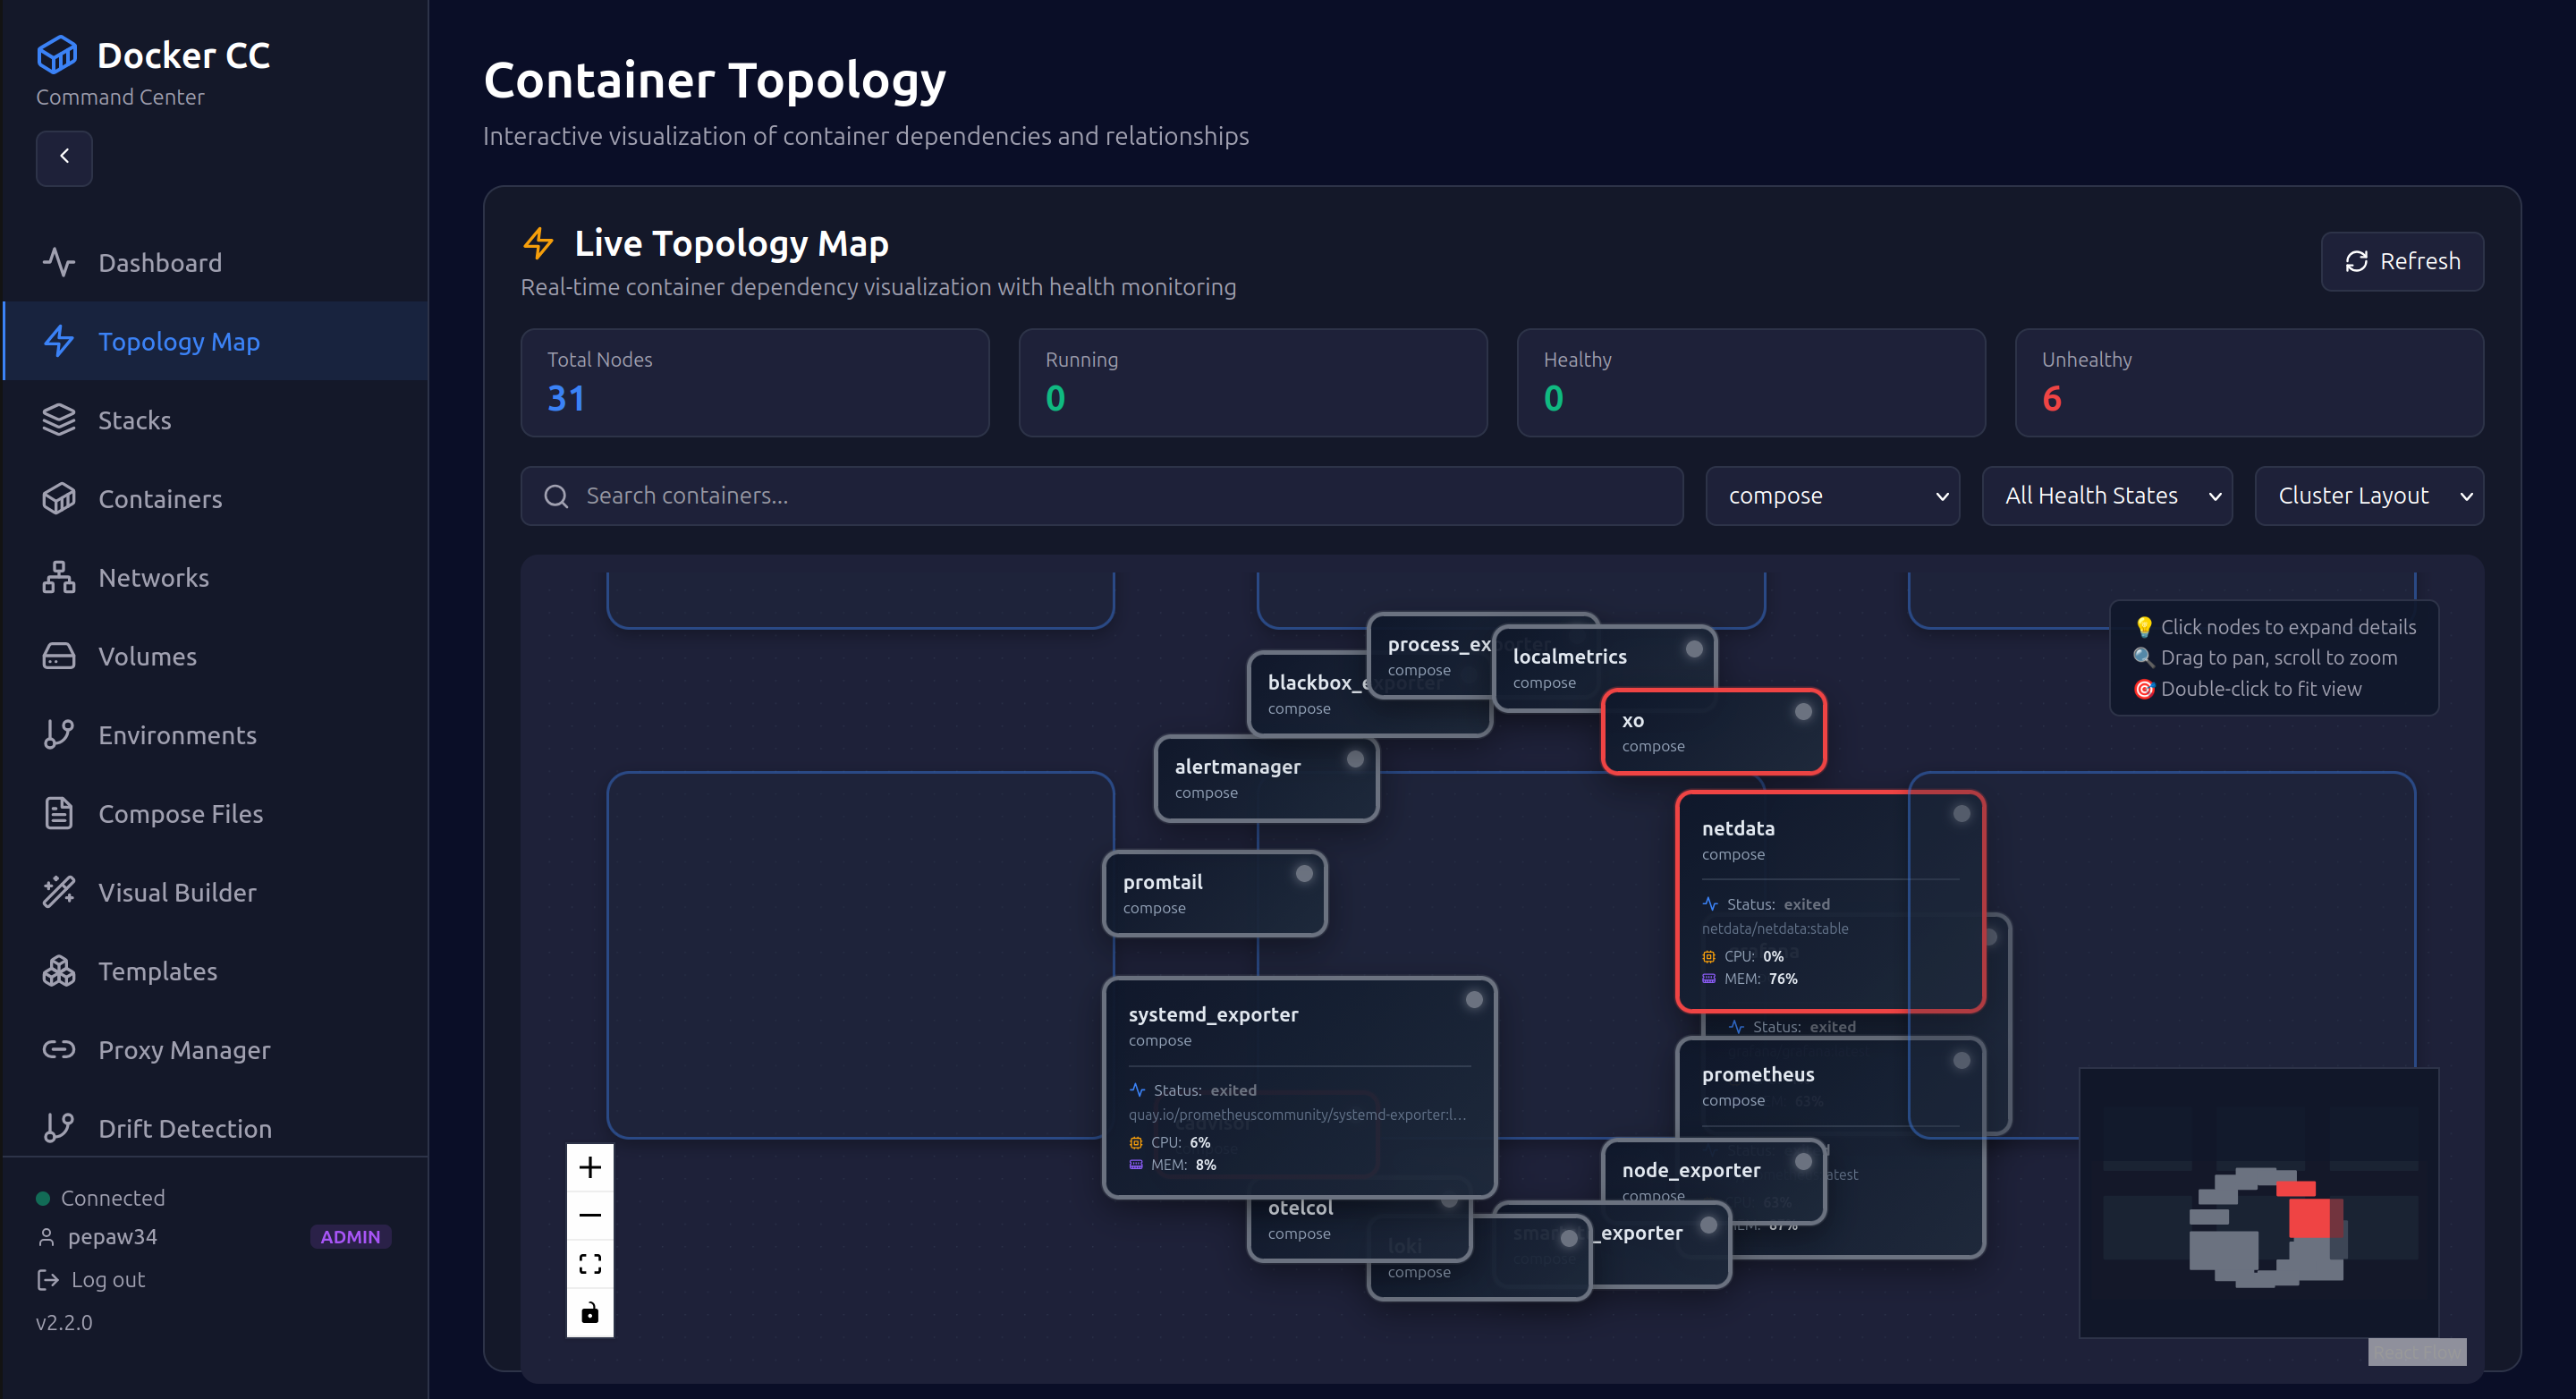Open Containers from the sidebar

tap(160, 498)
